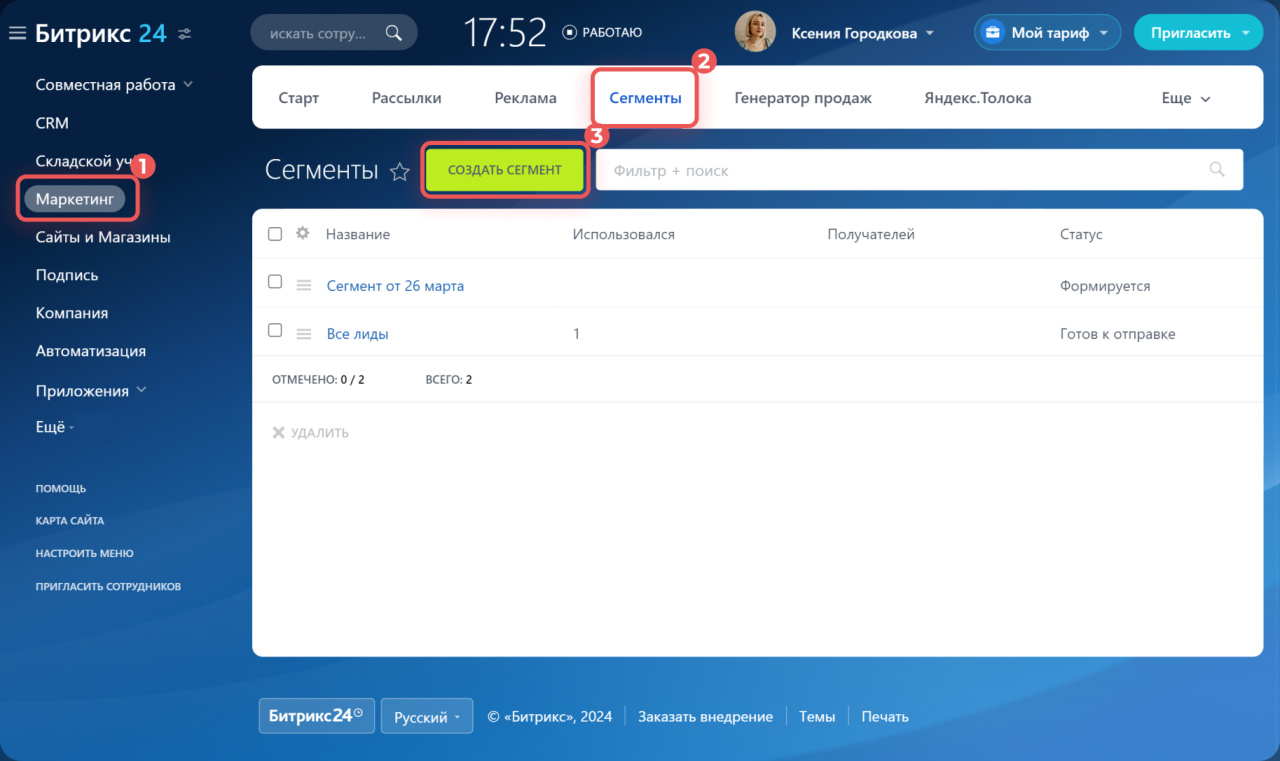Switch to the Рассылки tab
Image resolution: width=1280 pixels, height=761 pixels.
click(406, 98)
